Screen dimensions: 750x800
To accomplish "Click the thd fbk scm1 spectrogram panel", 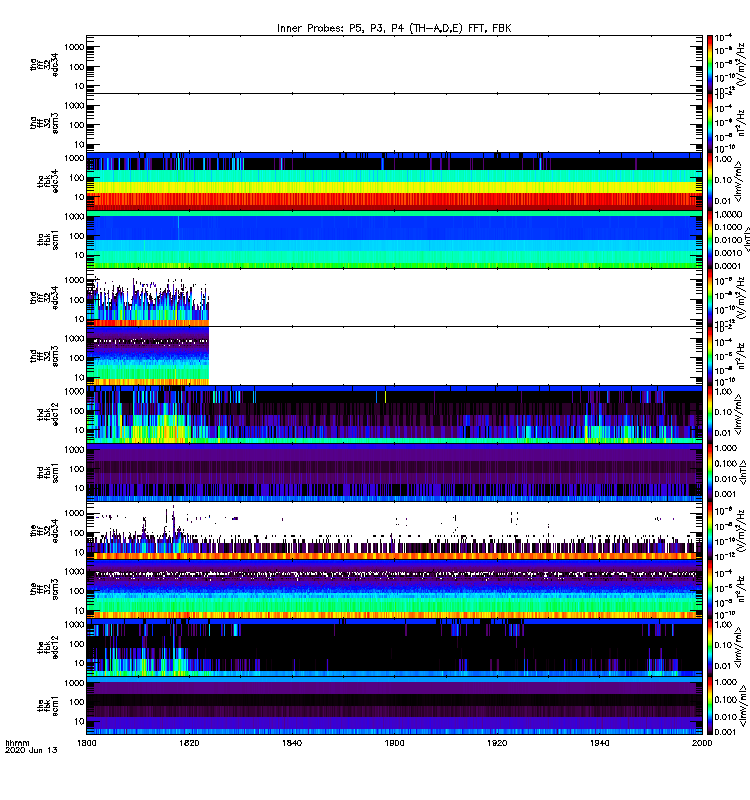I will click(x=394, y=472).
